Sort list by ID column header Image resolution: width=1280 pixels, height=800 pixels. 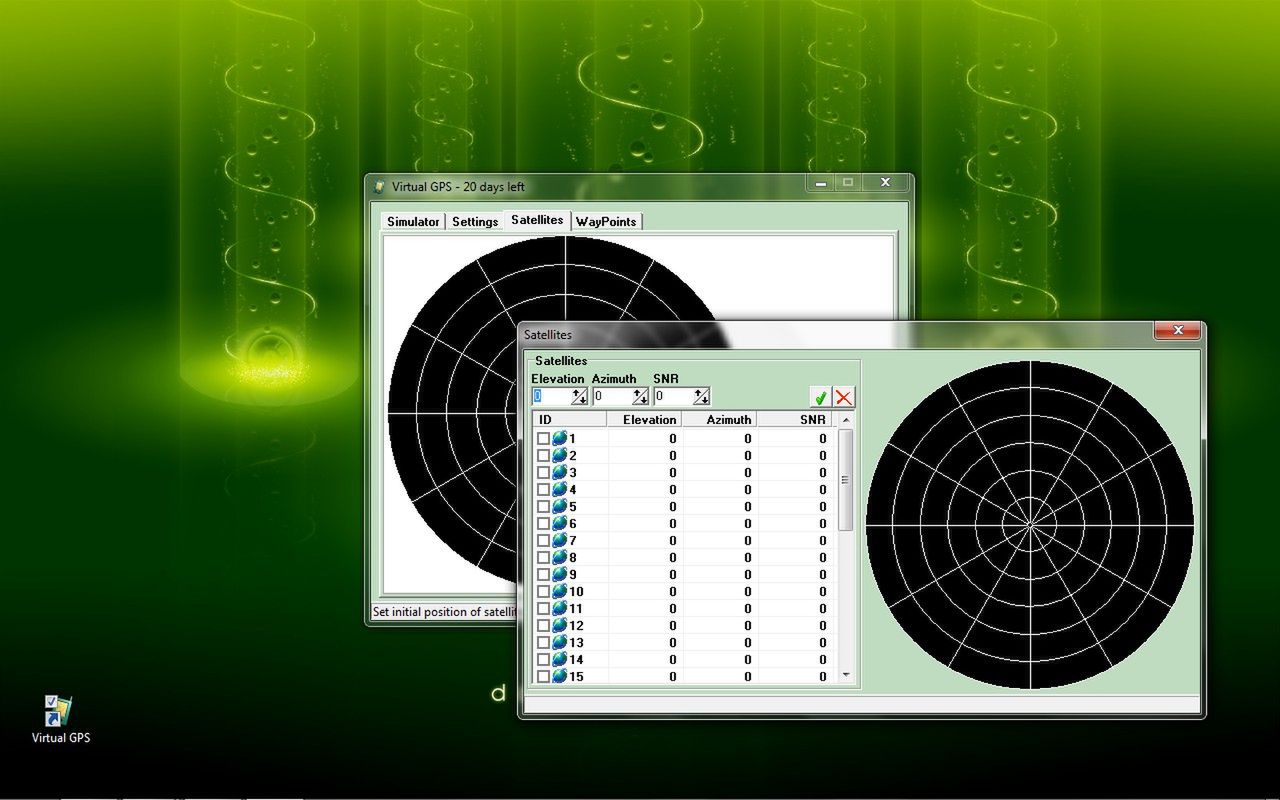(569, 419)
